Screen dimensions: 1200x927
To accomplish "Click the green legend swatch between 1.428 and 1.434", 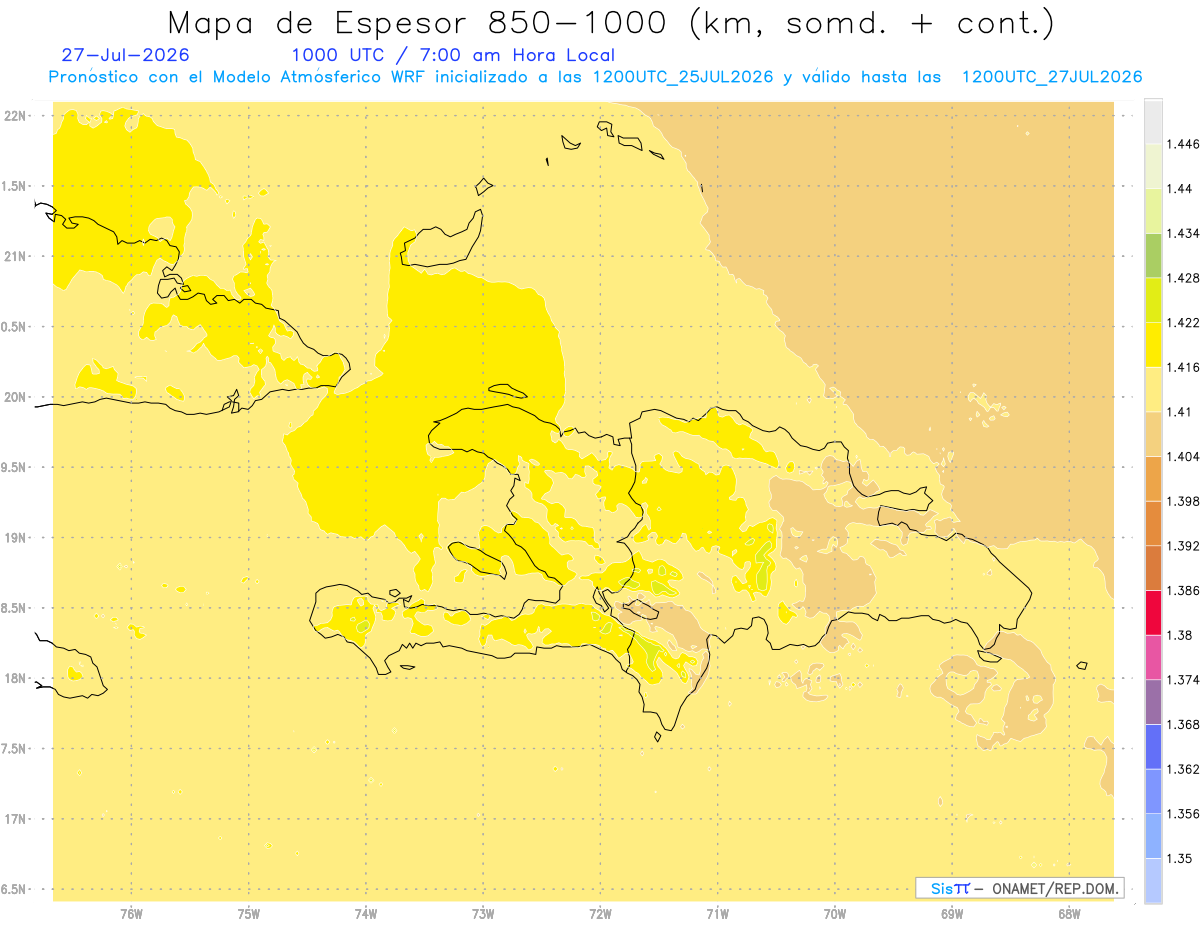I will click(x=1153, y=256).
